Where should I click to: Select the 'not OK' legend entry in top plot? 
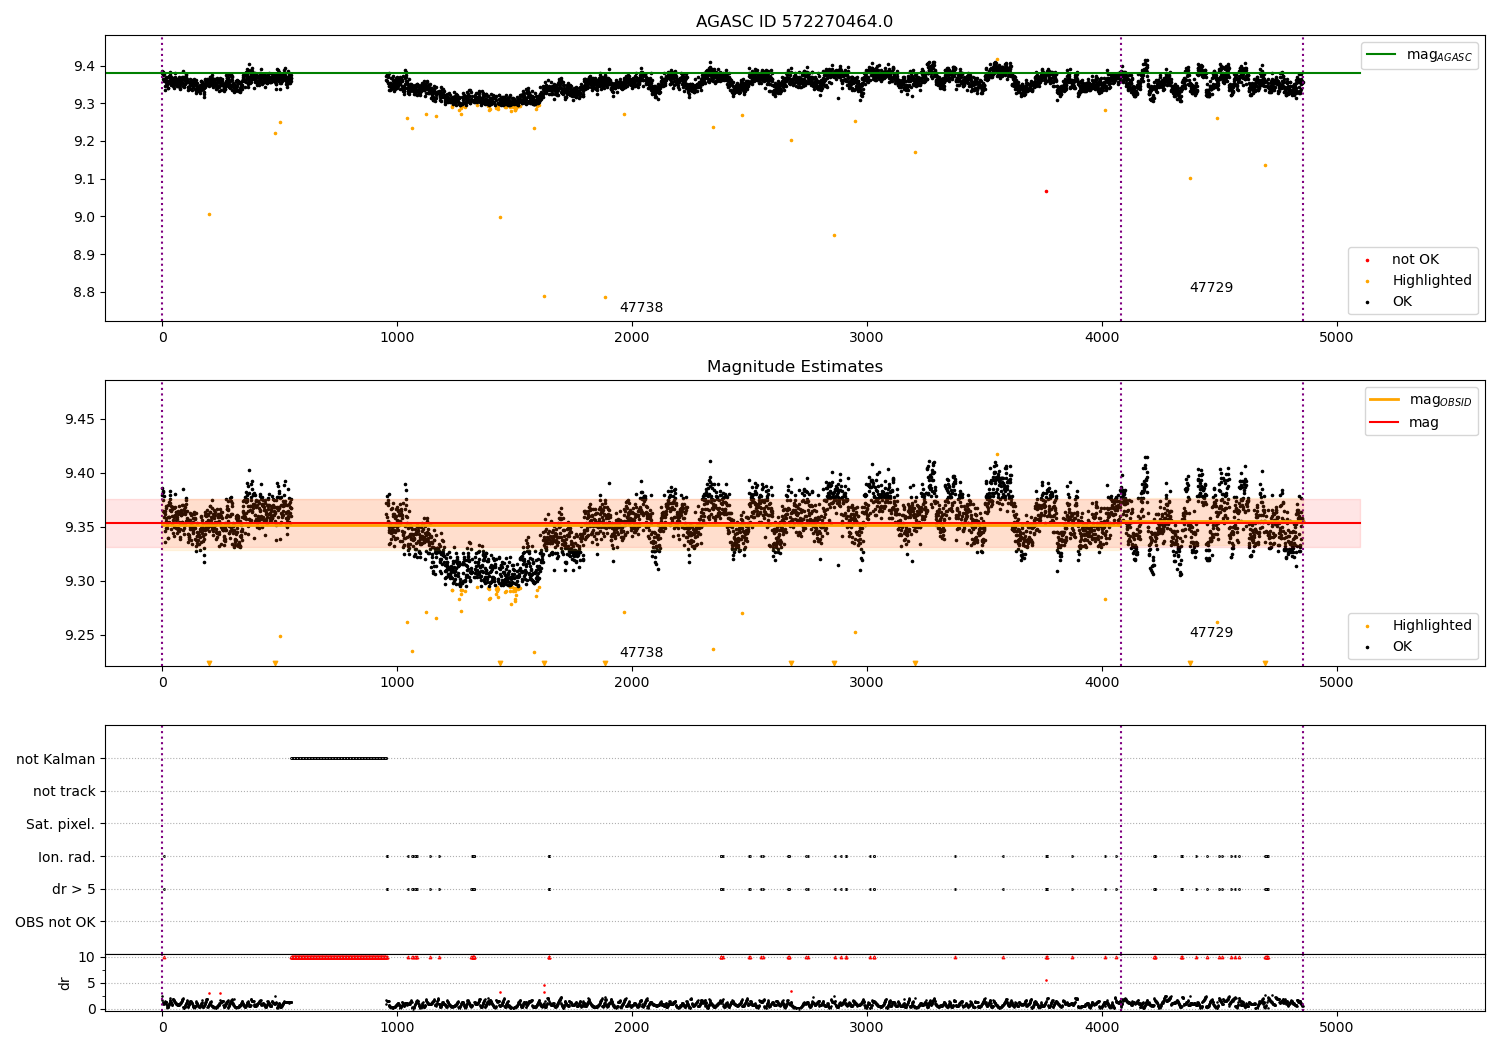tap(1415, 260)
